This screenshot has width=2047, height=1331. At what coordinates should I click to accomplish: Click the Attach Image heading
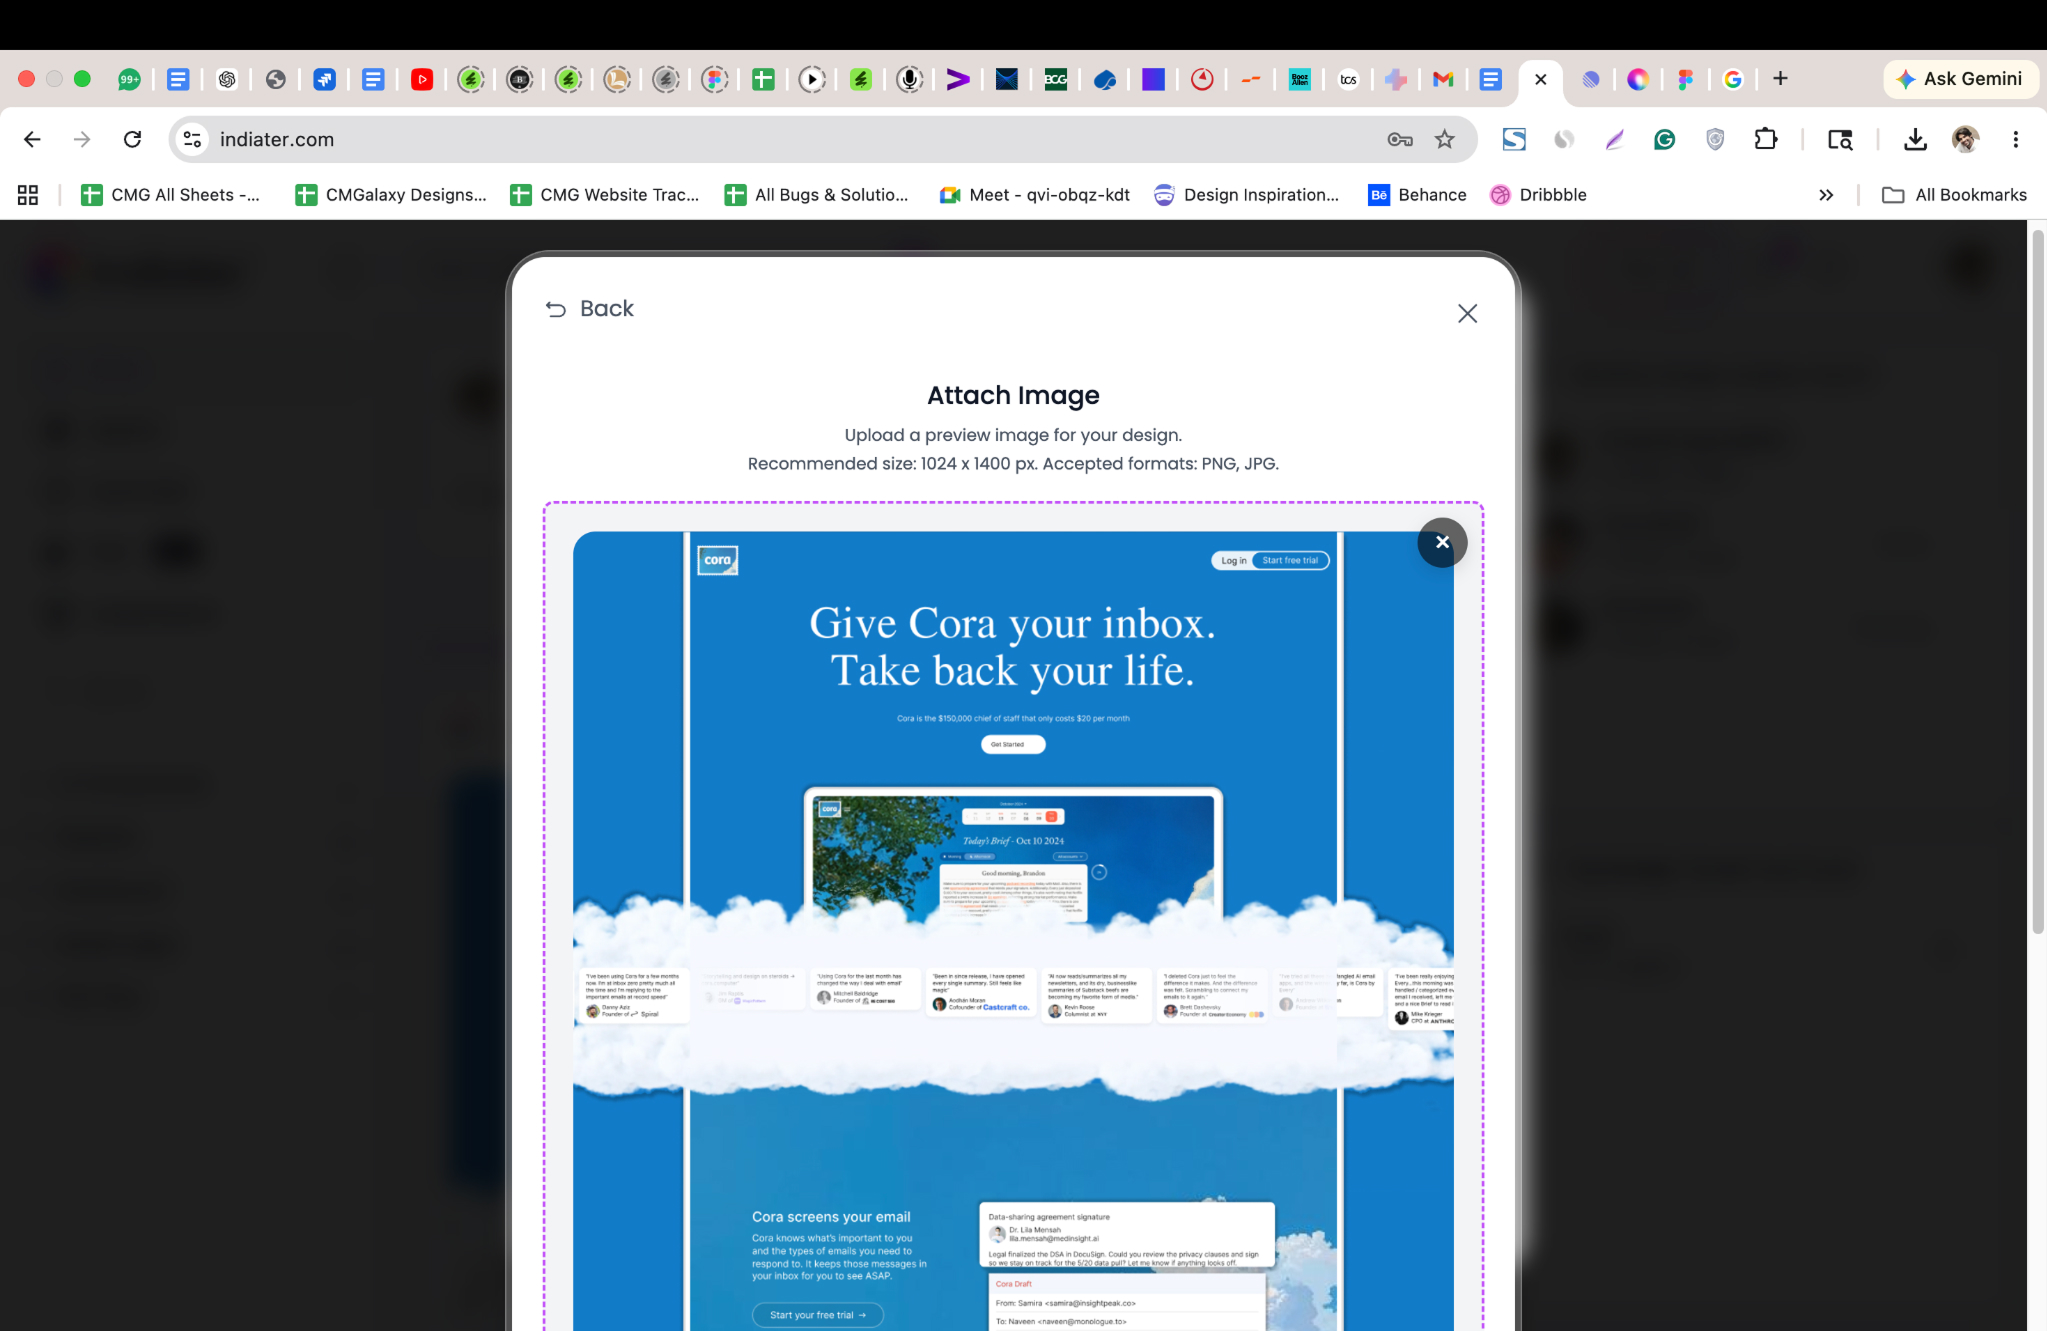pyautogui.click(x=1013, y=396)
